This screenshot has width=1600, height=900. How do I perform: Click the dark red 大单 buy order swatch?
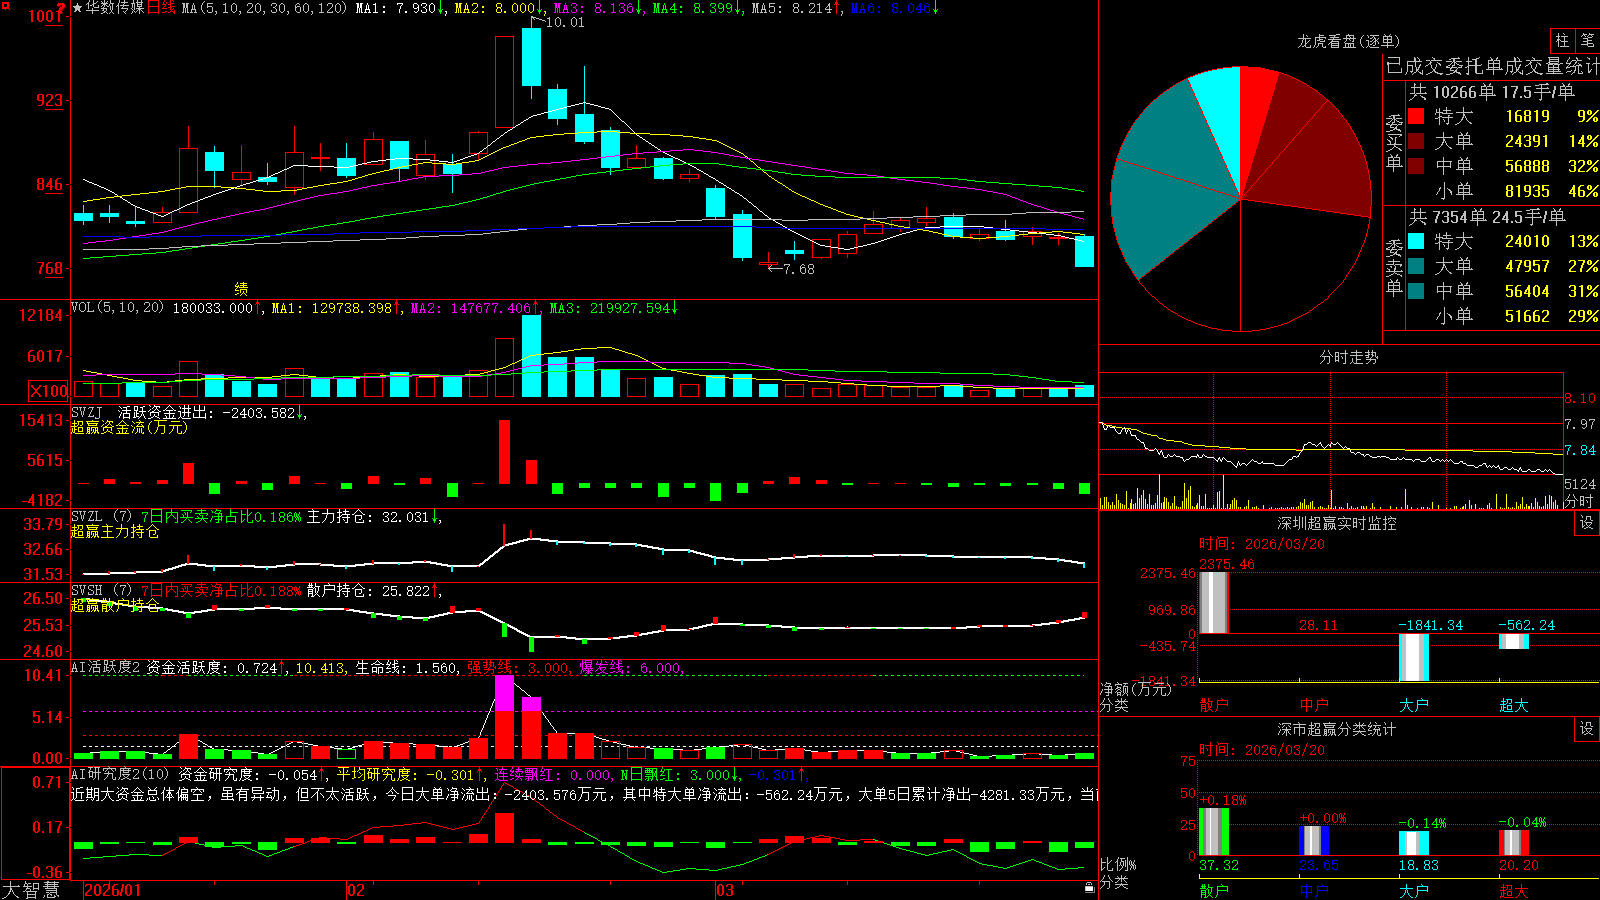coord(1416,141)
